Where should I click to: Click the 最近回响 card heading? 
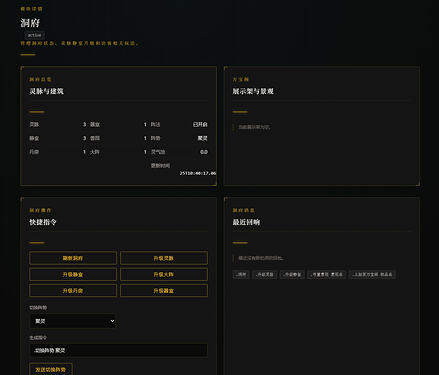[x=246, y=222]
